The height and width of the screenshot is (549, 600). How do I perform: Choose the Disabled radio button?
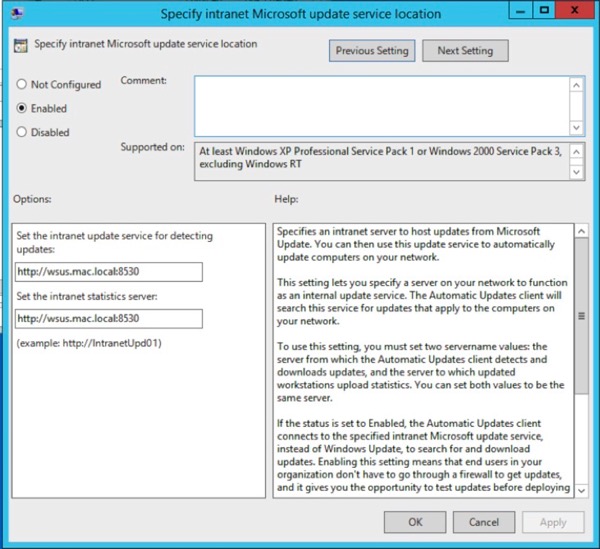pyautogui.click(x=23, y=132)
